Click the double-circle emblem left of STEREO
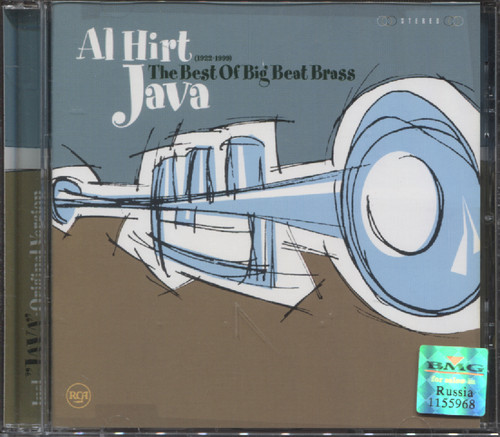The height and width of the screenshot is (437, 500). 386,21
